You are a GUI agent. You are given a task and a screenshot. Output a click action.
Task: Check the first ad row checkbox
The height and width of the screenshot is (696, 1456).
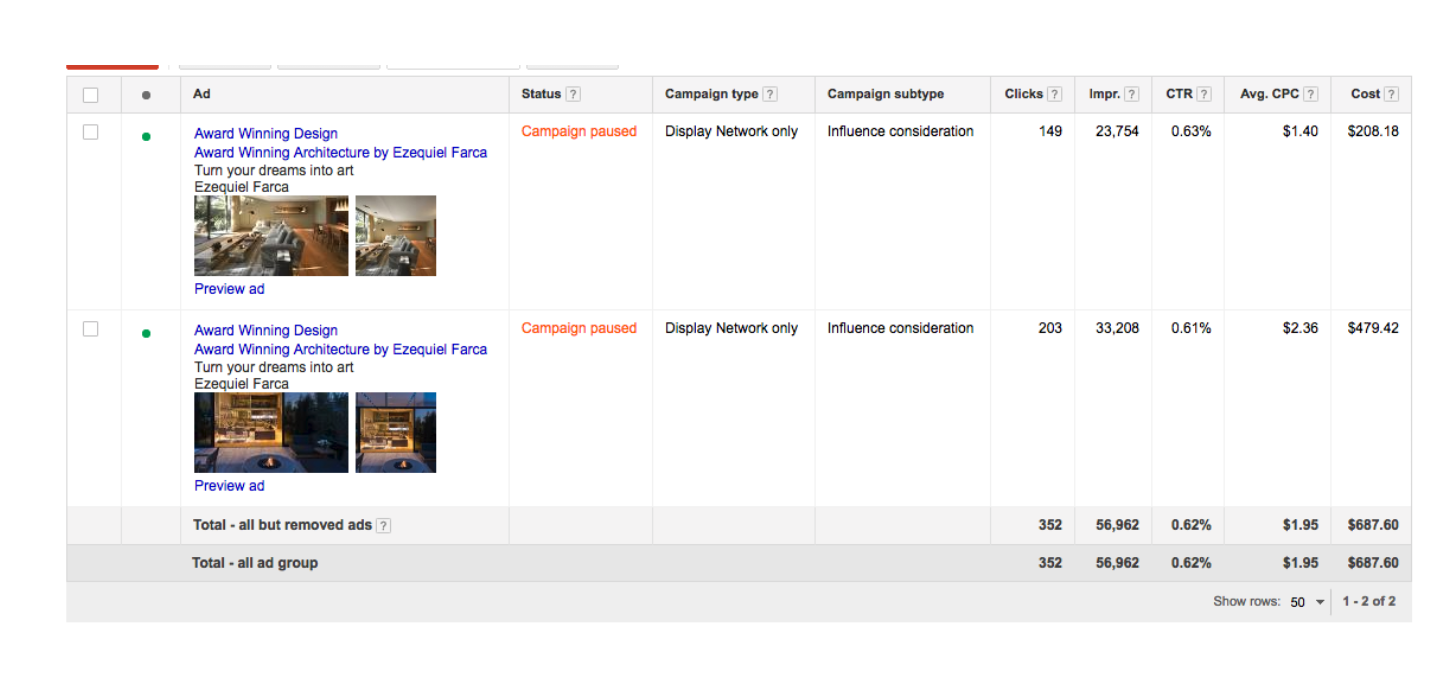[91, 132]
